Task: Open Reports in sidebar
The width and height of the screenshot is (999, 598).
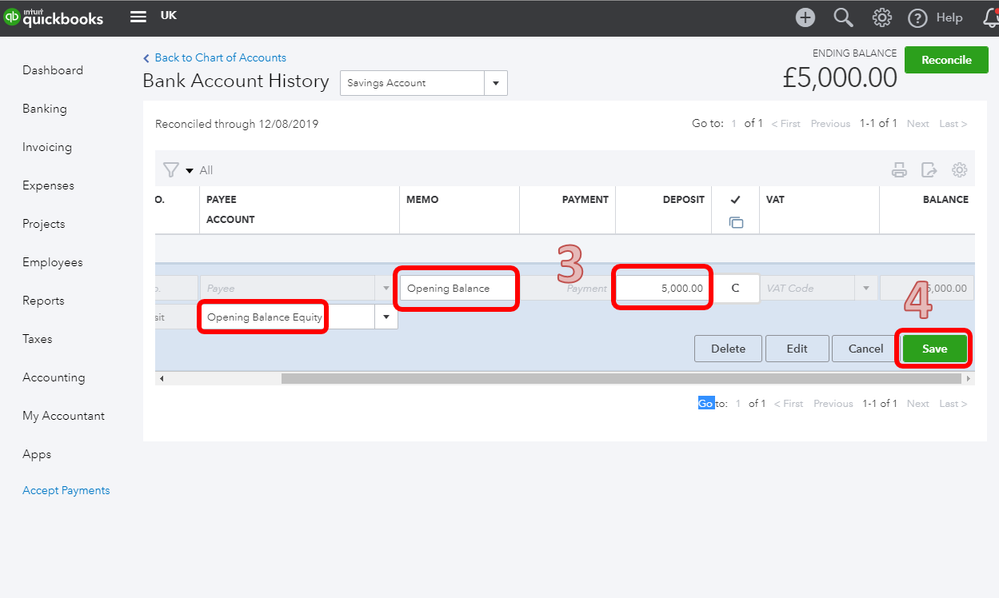Action: pyautogui.click(x=43, y=301)
